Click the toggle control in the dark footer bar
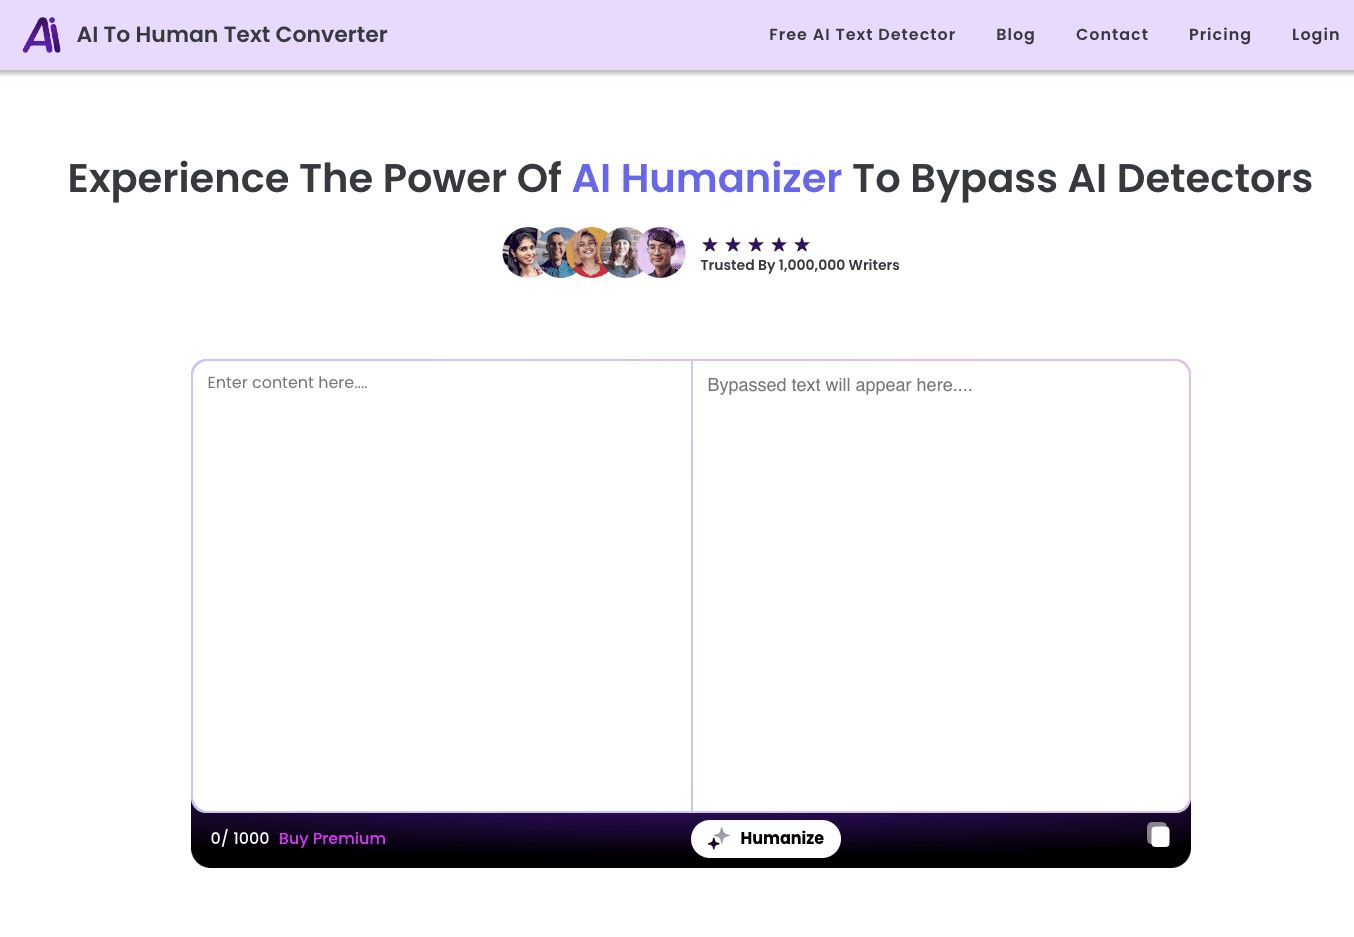The width and height of the screenshot is (1354, 937). 1158,834
